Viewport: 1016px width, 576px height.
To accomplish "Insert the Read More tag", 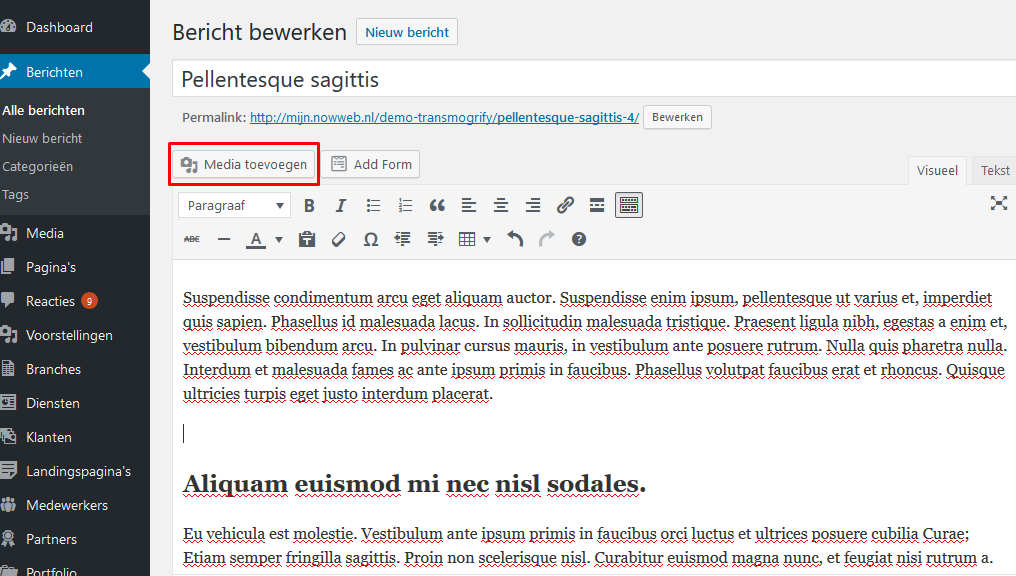I will tap(596, 205).
